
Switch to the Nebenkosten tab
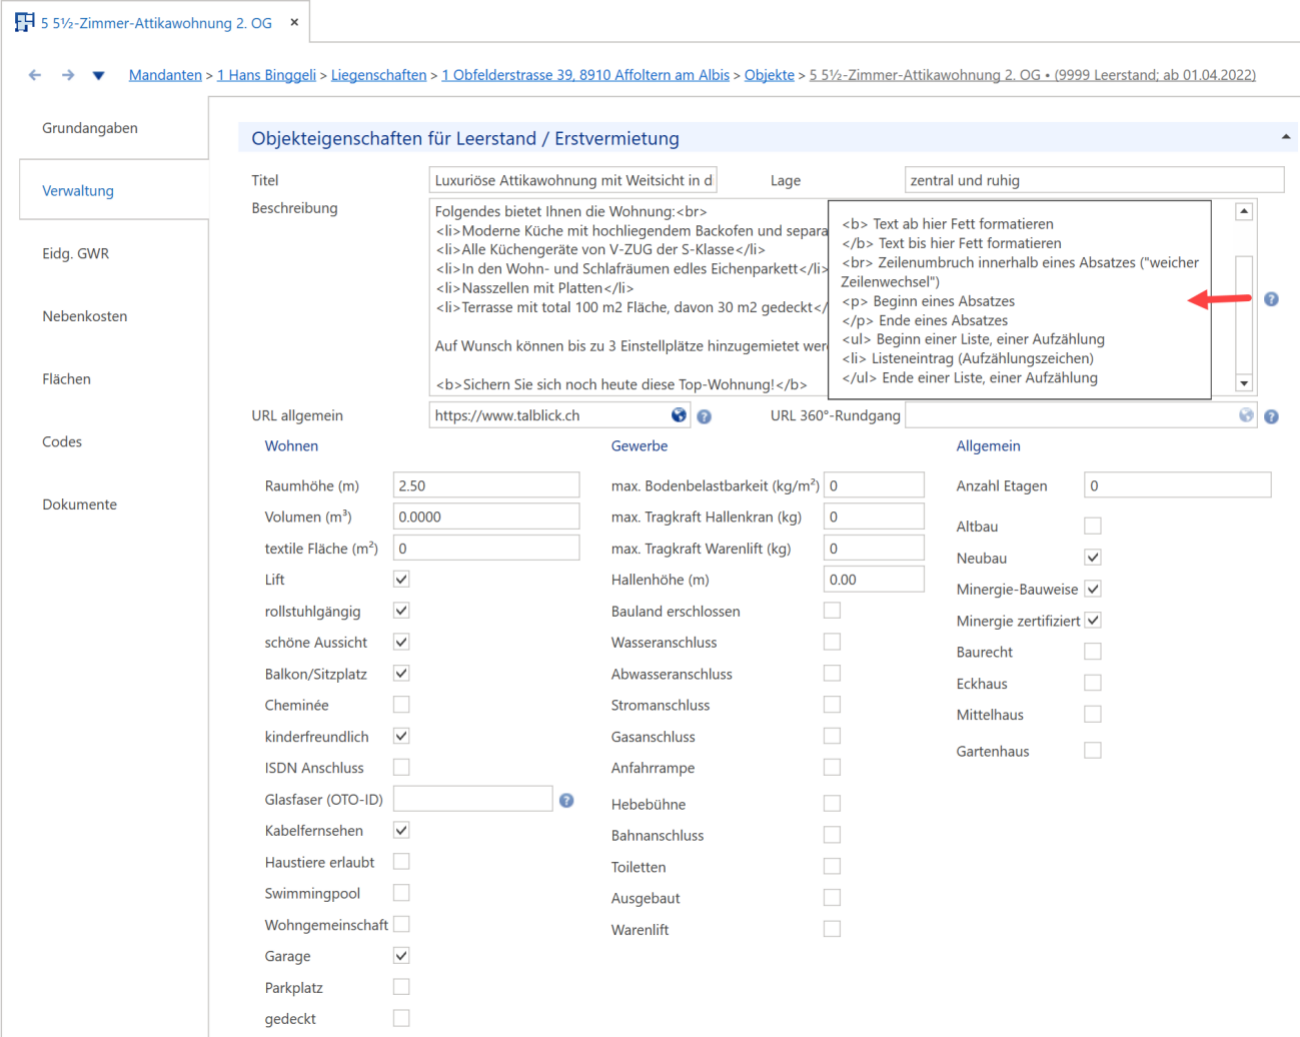[85, 316]
